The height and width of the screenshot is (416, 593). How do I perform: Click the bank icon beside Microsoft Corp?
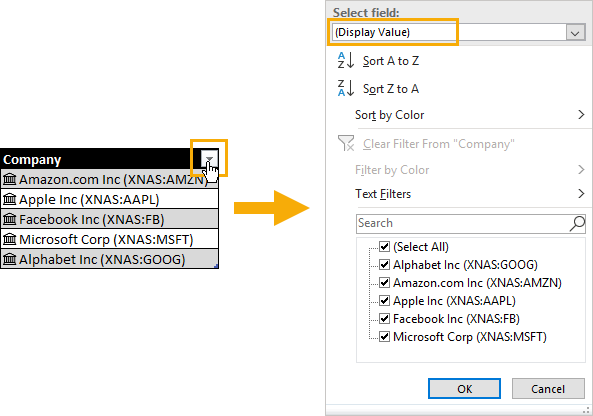(x=9, y=239)
